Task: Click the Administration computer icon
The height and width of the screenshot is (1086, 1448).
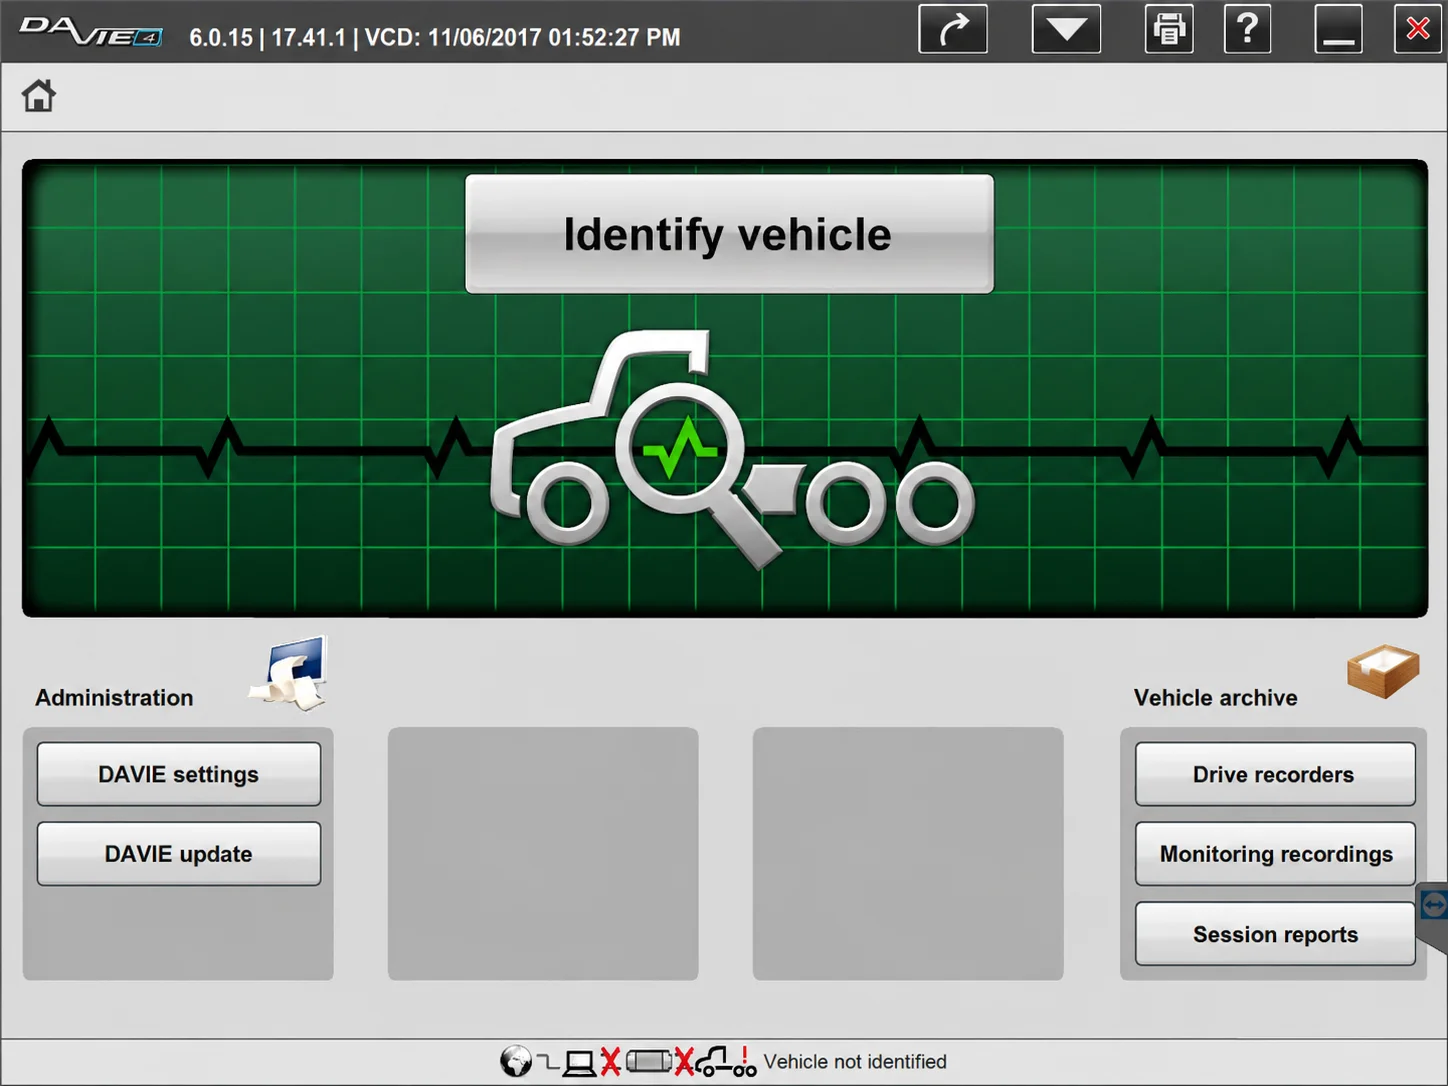Action: [291, 673]
